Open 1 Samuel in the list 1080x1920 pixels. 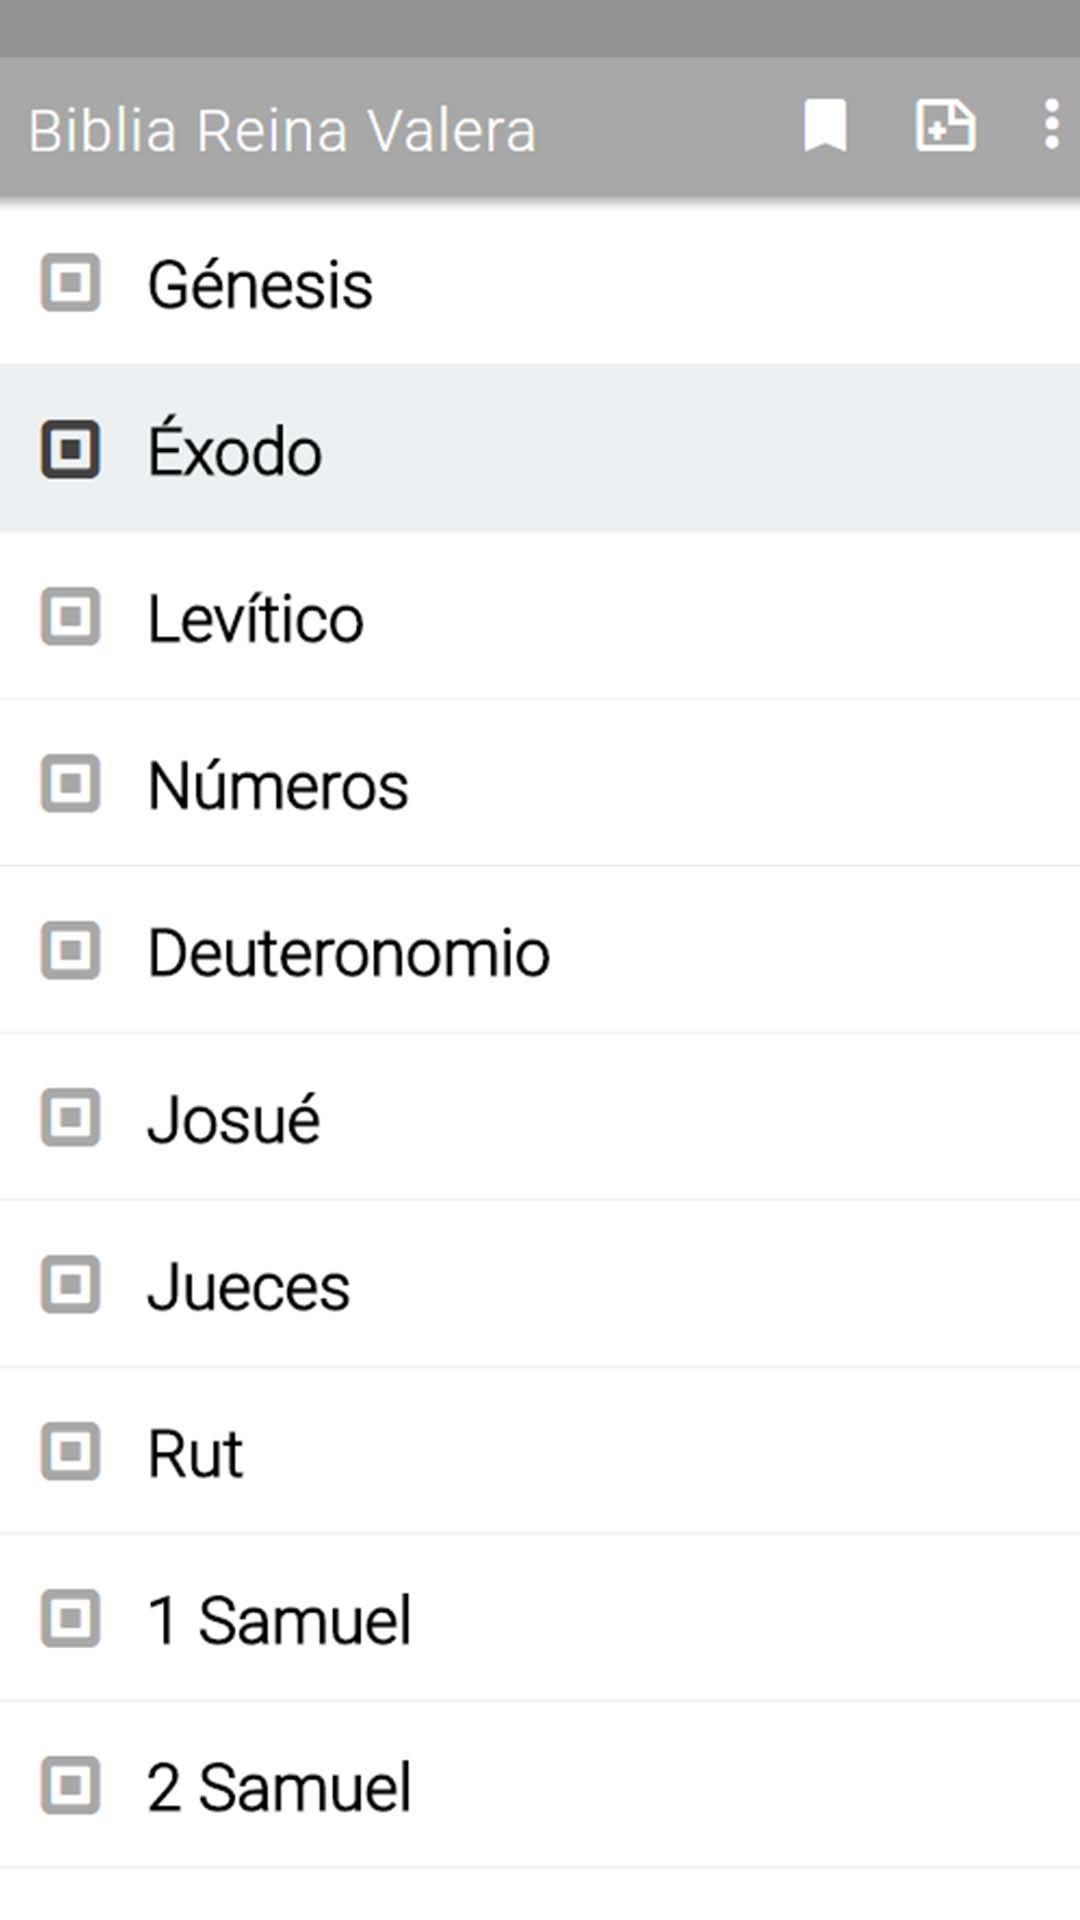tap(540, 1618)
